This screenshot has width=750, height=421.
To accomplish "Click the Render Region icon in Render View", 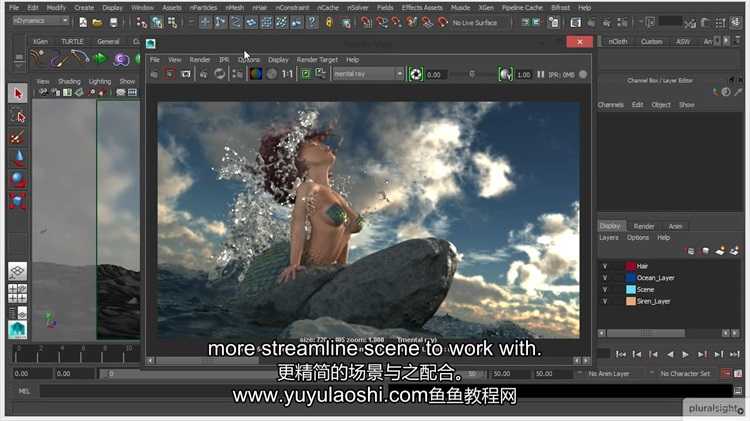I will 170,74.
